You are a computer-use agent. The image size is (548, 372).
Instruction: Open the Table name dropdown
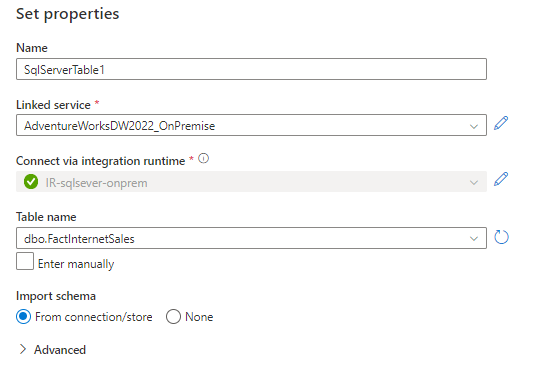(x=251, y=238)
